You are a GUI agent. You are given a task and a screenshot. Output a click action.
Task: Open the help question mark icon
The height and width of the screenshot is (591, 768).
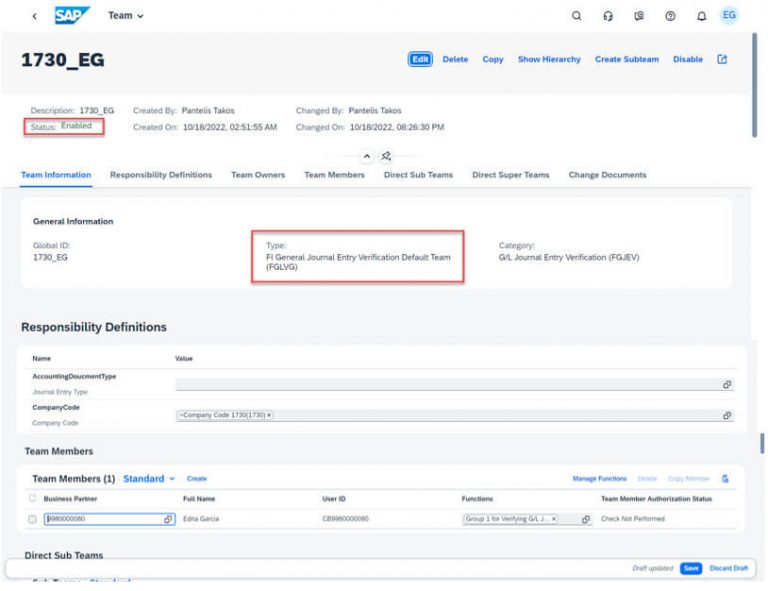tap(671, 17)
